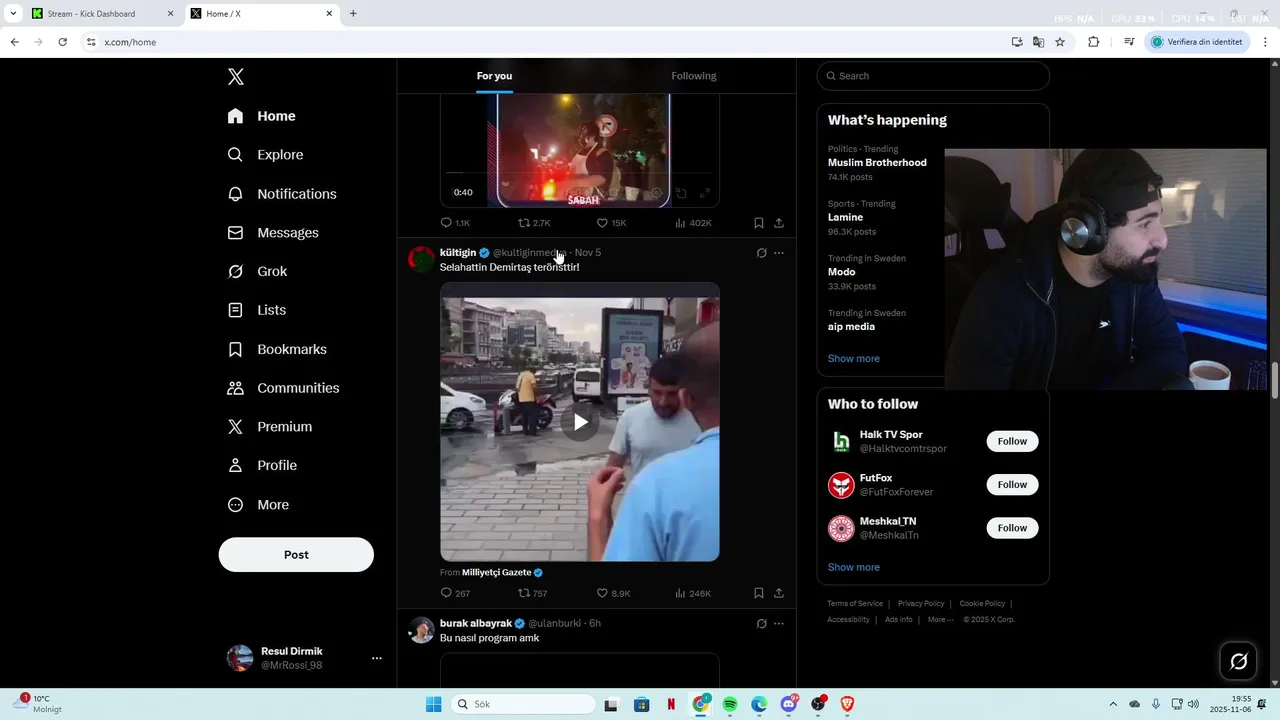This screenshot has width=1280, height=720.
Task: Follow Meshkal_TN
Action: tap(1012, 528)
